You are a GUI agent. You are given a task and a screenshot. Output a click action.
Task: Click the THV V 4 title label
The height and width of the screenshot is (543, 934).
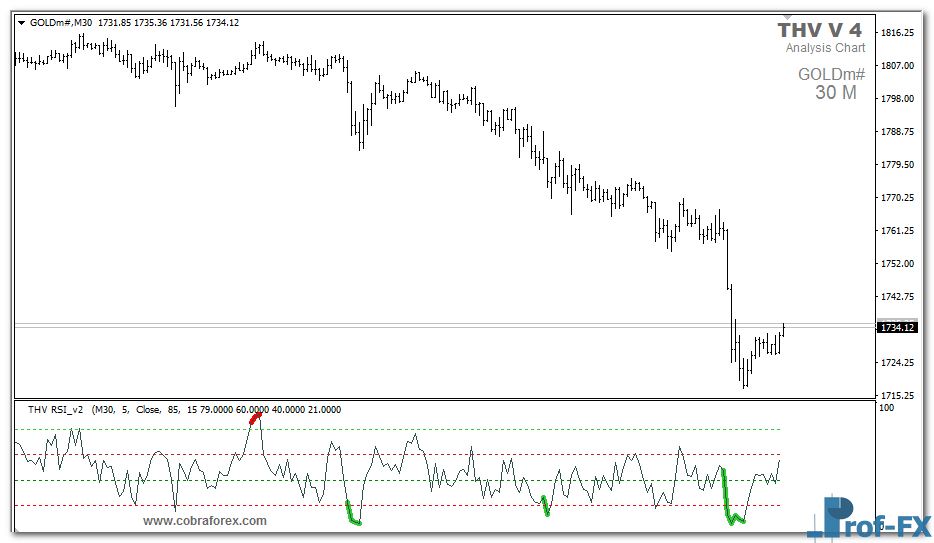point(819,31)
